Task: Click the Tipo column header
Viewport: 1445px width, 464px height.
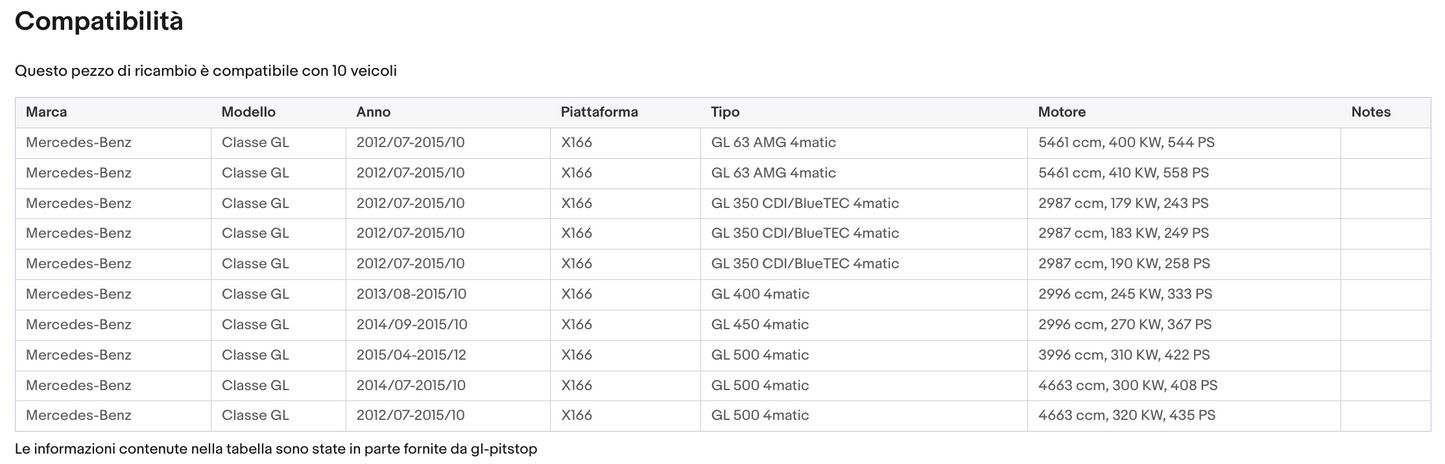Action: click(x=725, y=112)
